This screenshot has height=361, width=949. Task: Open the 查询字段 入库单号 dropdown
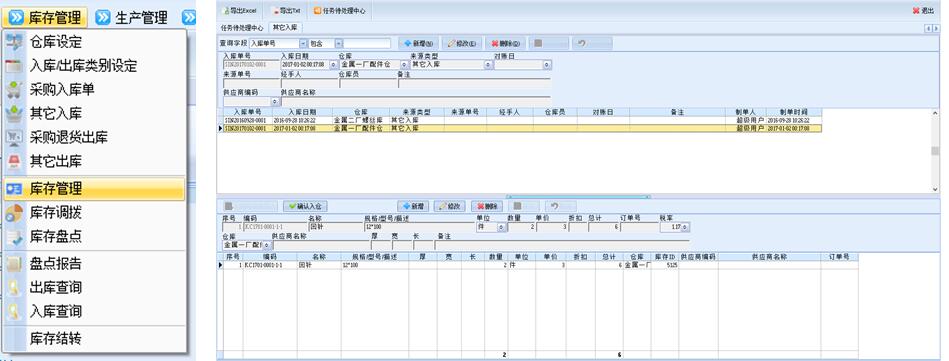coord(303,44)
